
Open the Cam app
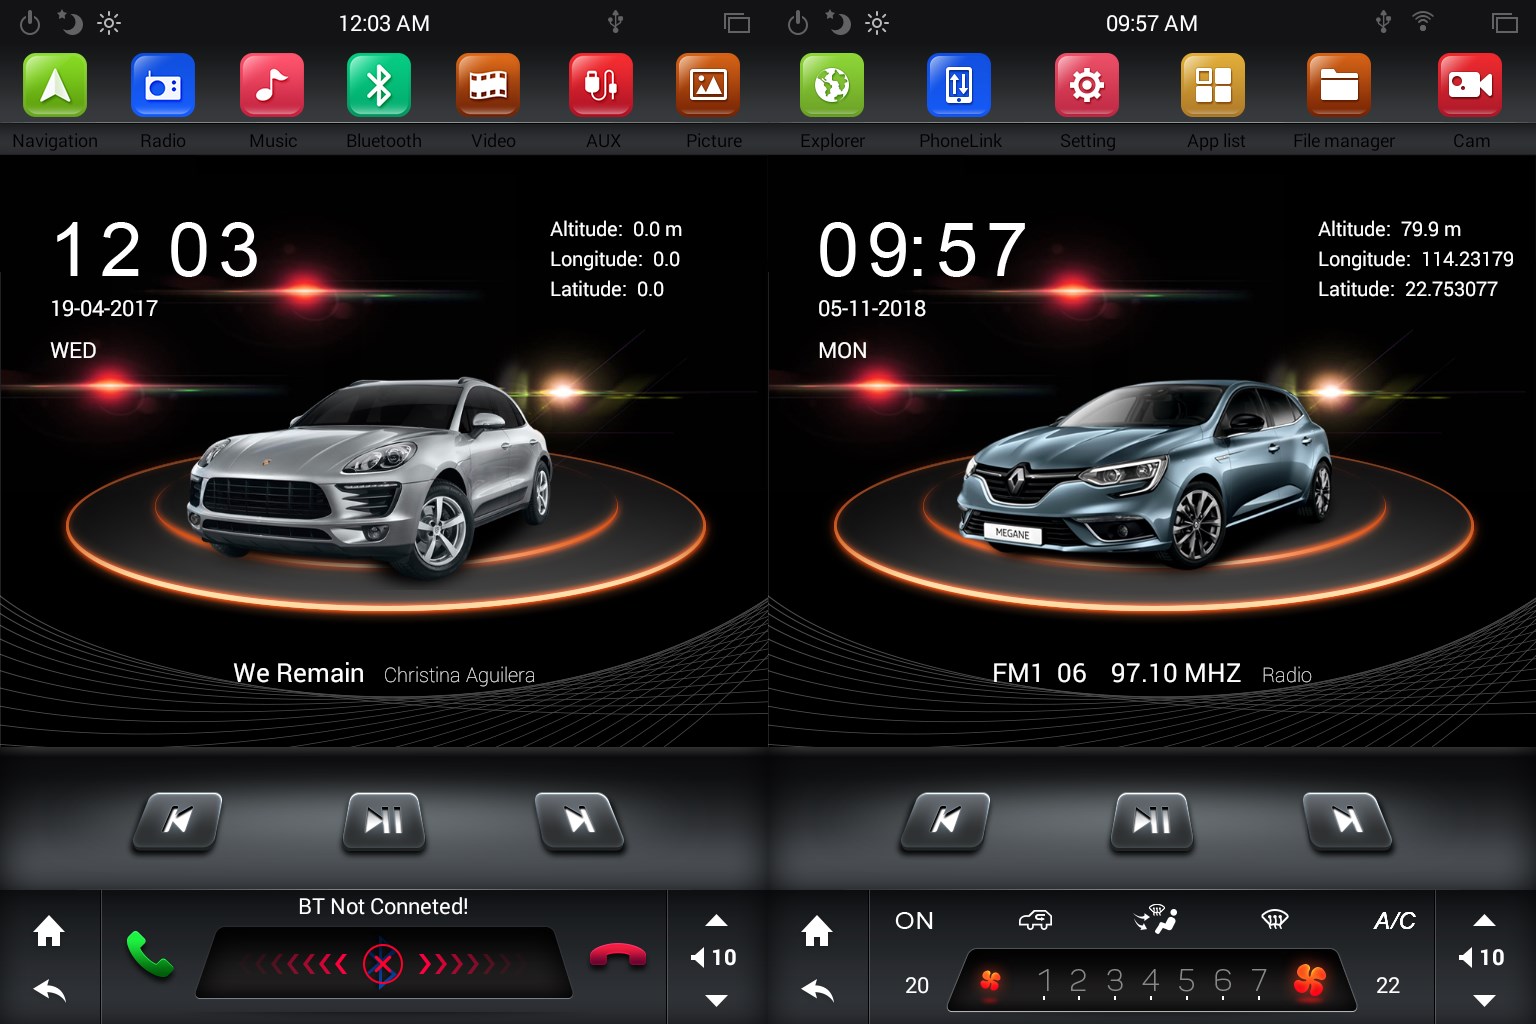click(1470, 86)
